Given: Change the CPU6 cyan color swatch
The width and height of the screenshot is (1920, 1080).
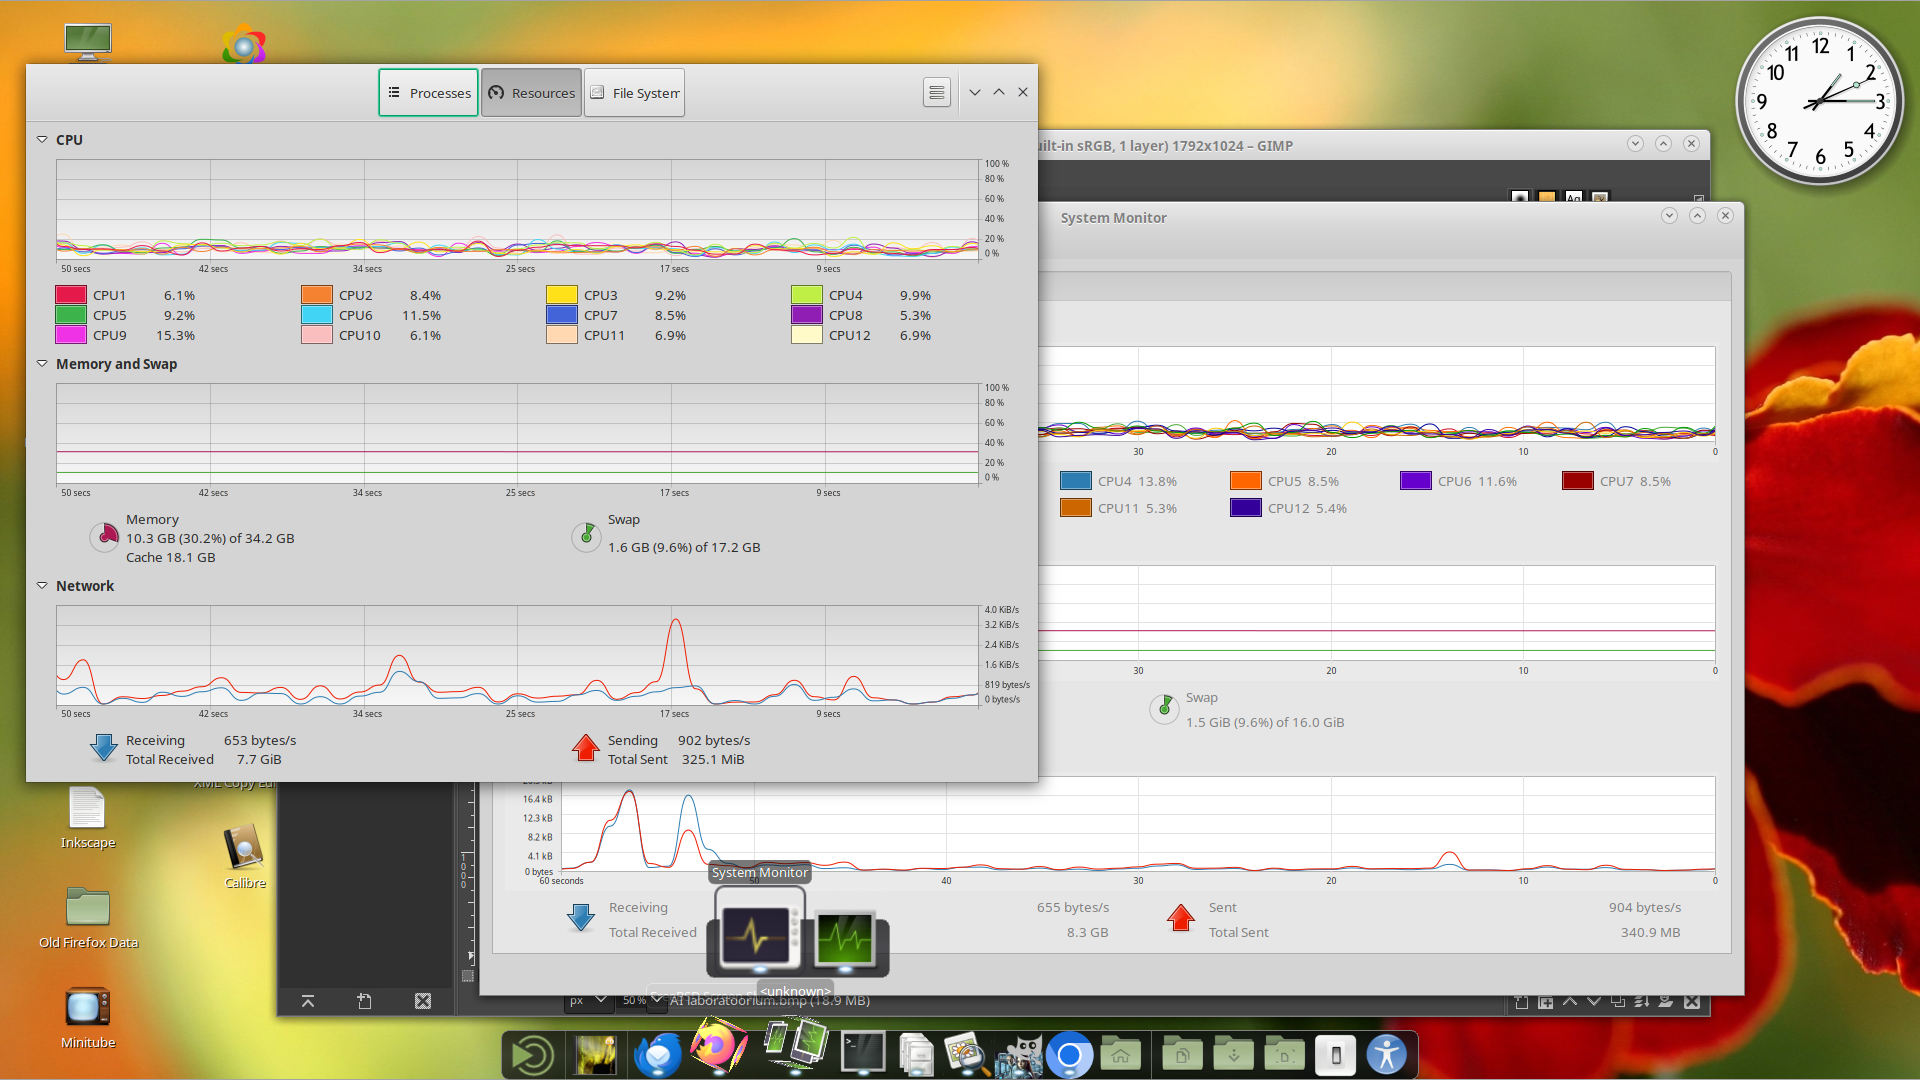Looking at the screenshot, I should pyautogui.click(x=317, y=315).
